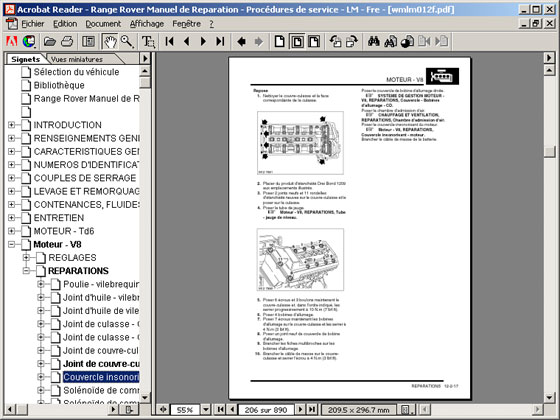
Task: Collapse the Moteur - V8 bookmark
Action: [11, 244]
